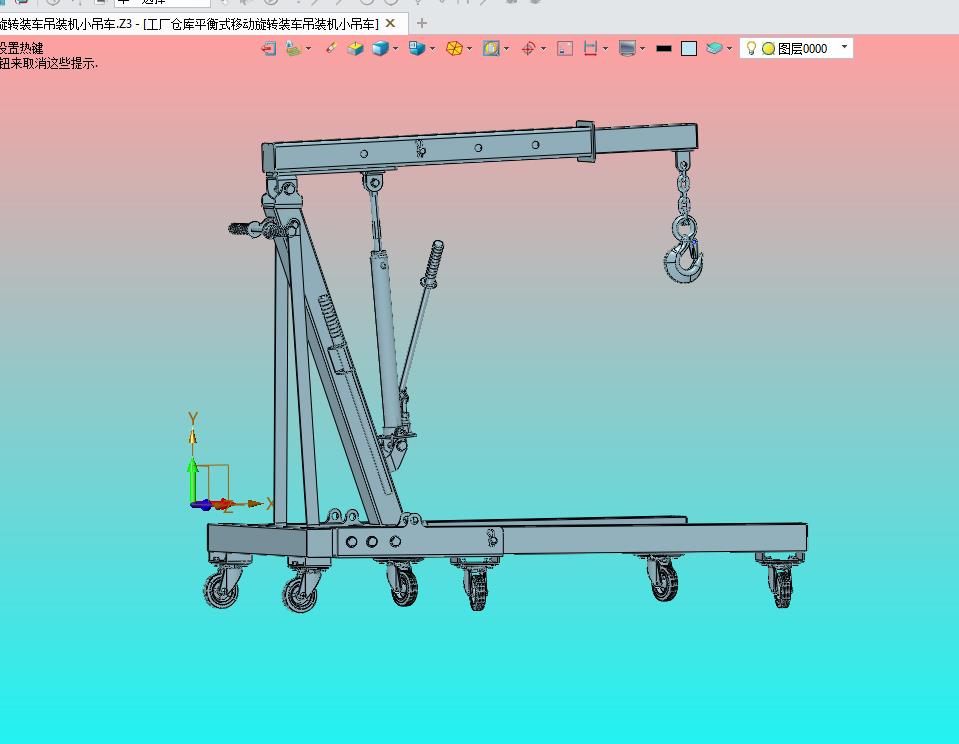
Task: Click the light blue face color swatch
Action: pos(689,48)
